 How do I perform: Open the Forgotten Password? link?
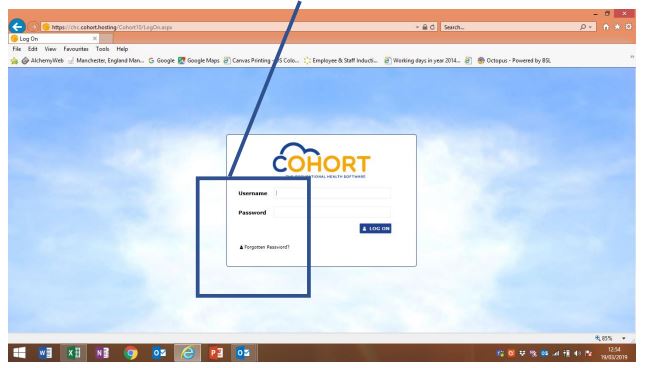(264, 247)
